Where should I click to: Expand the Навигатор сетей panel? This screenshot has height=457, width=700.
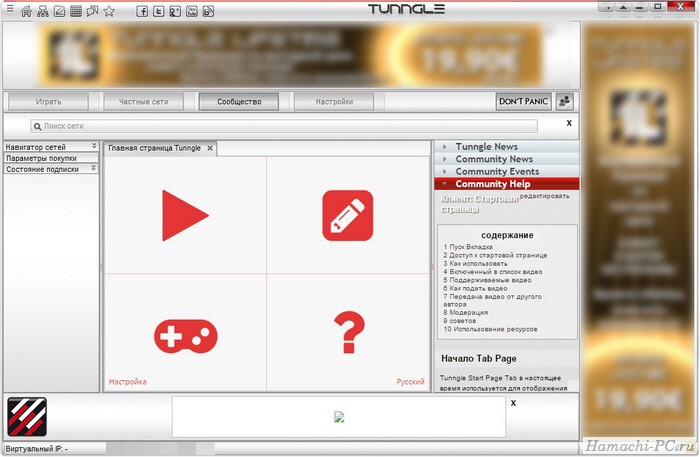51,147
